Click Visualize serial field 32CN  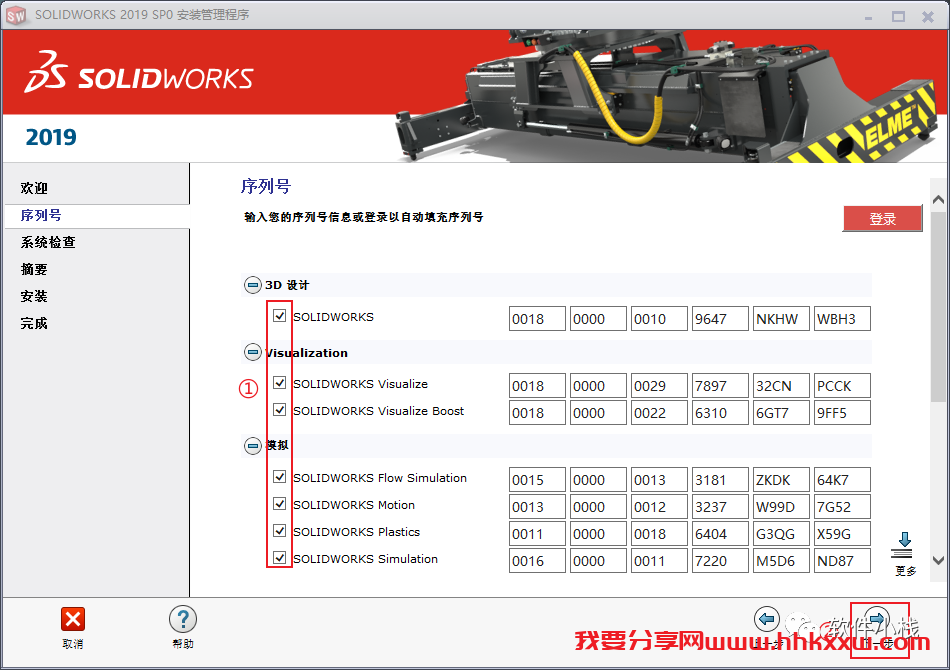[782, 386]
